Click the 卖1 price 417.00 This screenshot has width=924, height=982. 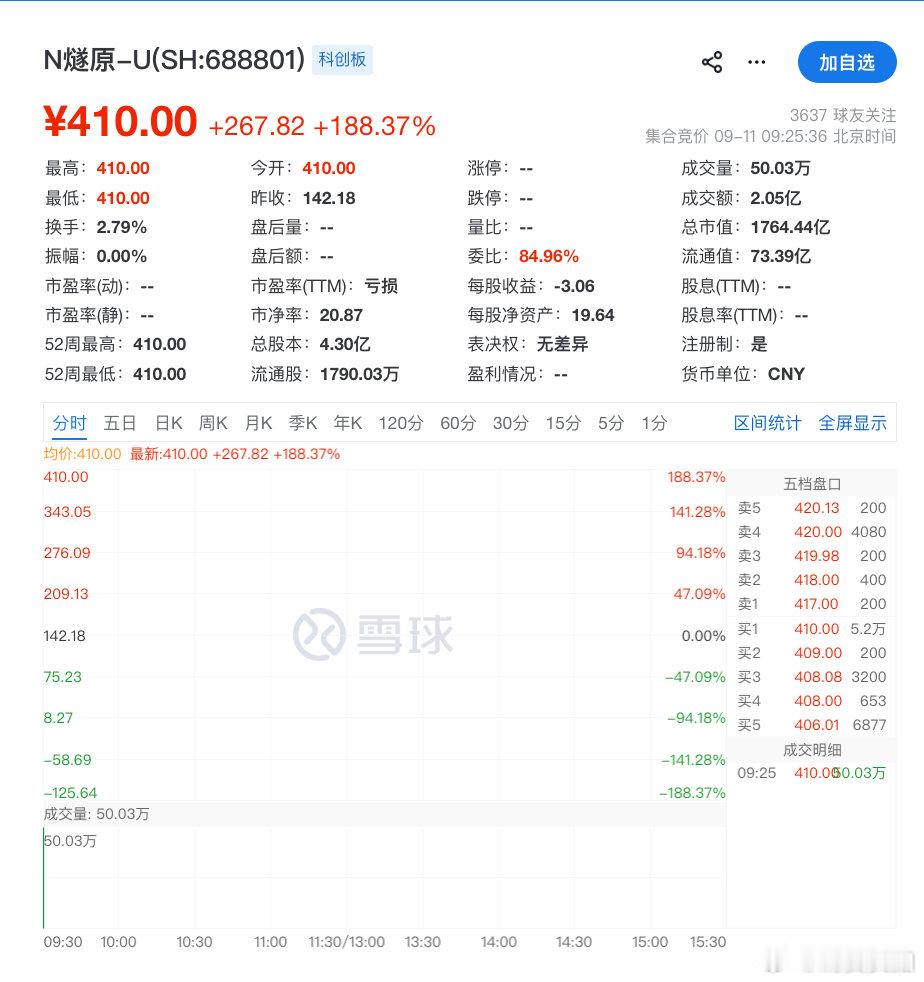click(816, 604)
